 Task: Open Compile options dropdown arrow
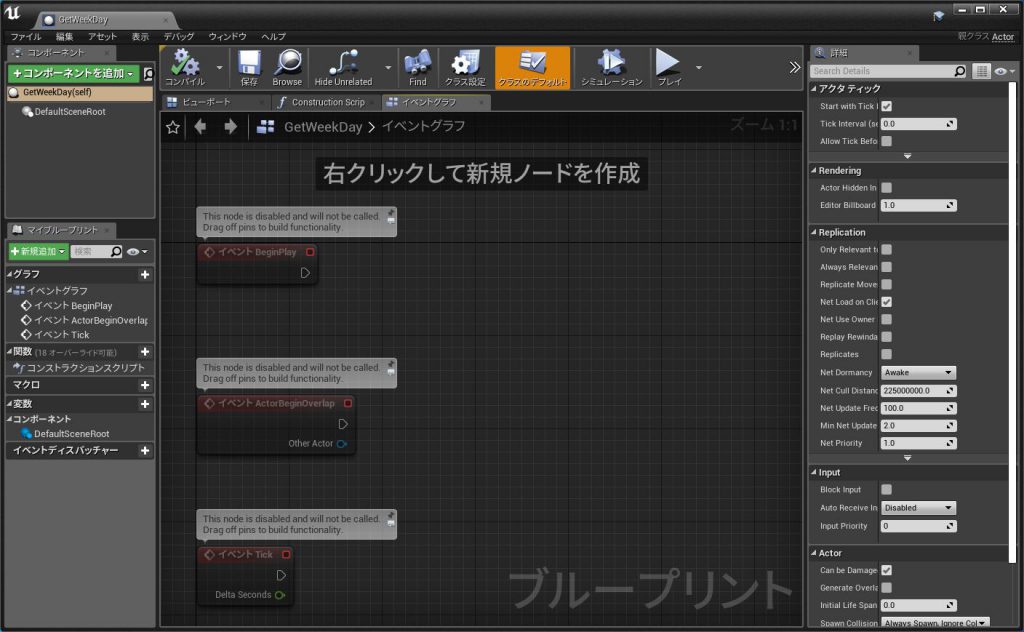point(219,67)
